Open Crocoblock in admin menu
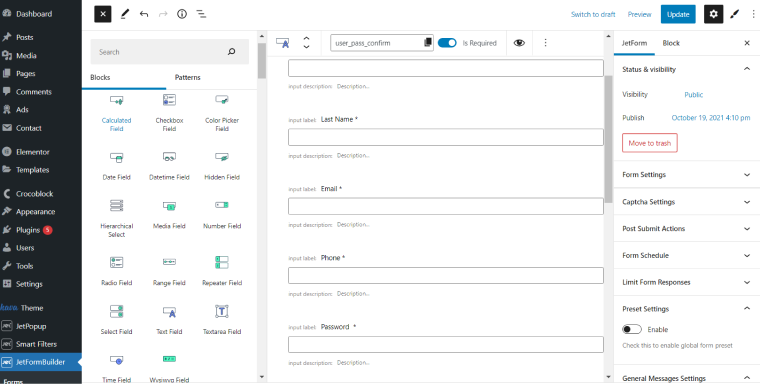 coord(34,193)
